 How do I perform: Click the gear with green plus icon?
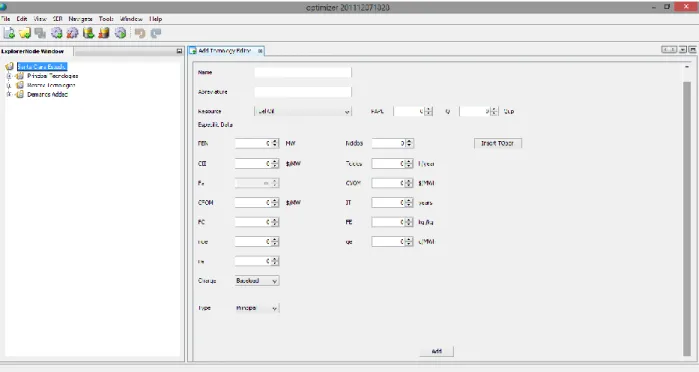(57, 33)
